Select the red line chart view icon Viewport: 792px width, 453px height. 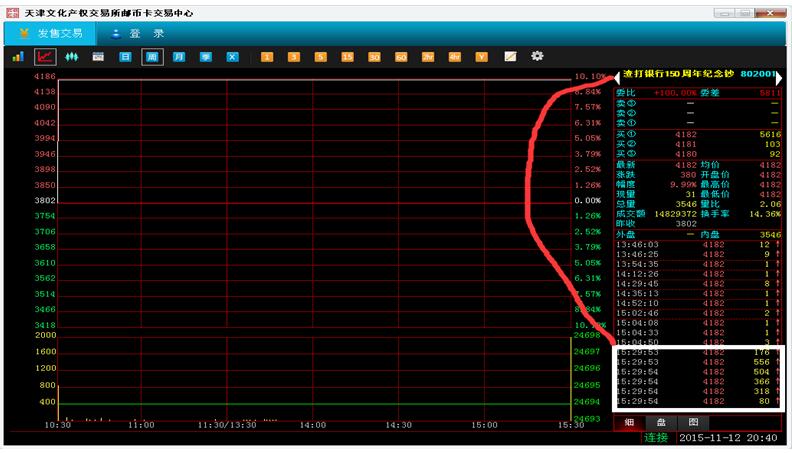(x=45, y=57)
